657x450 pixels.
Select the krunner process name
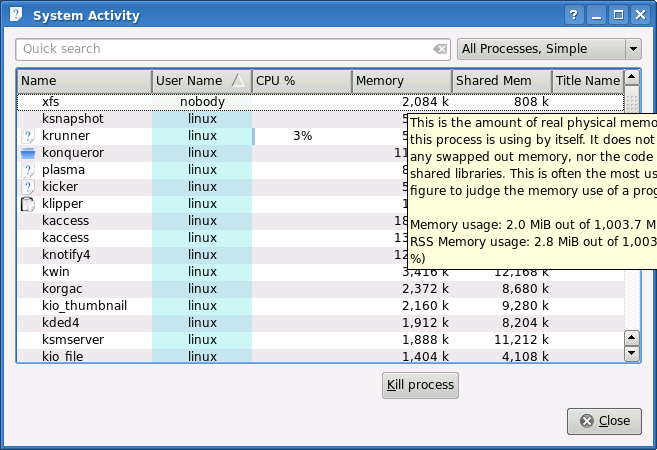(66, 136)
